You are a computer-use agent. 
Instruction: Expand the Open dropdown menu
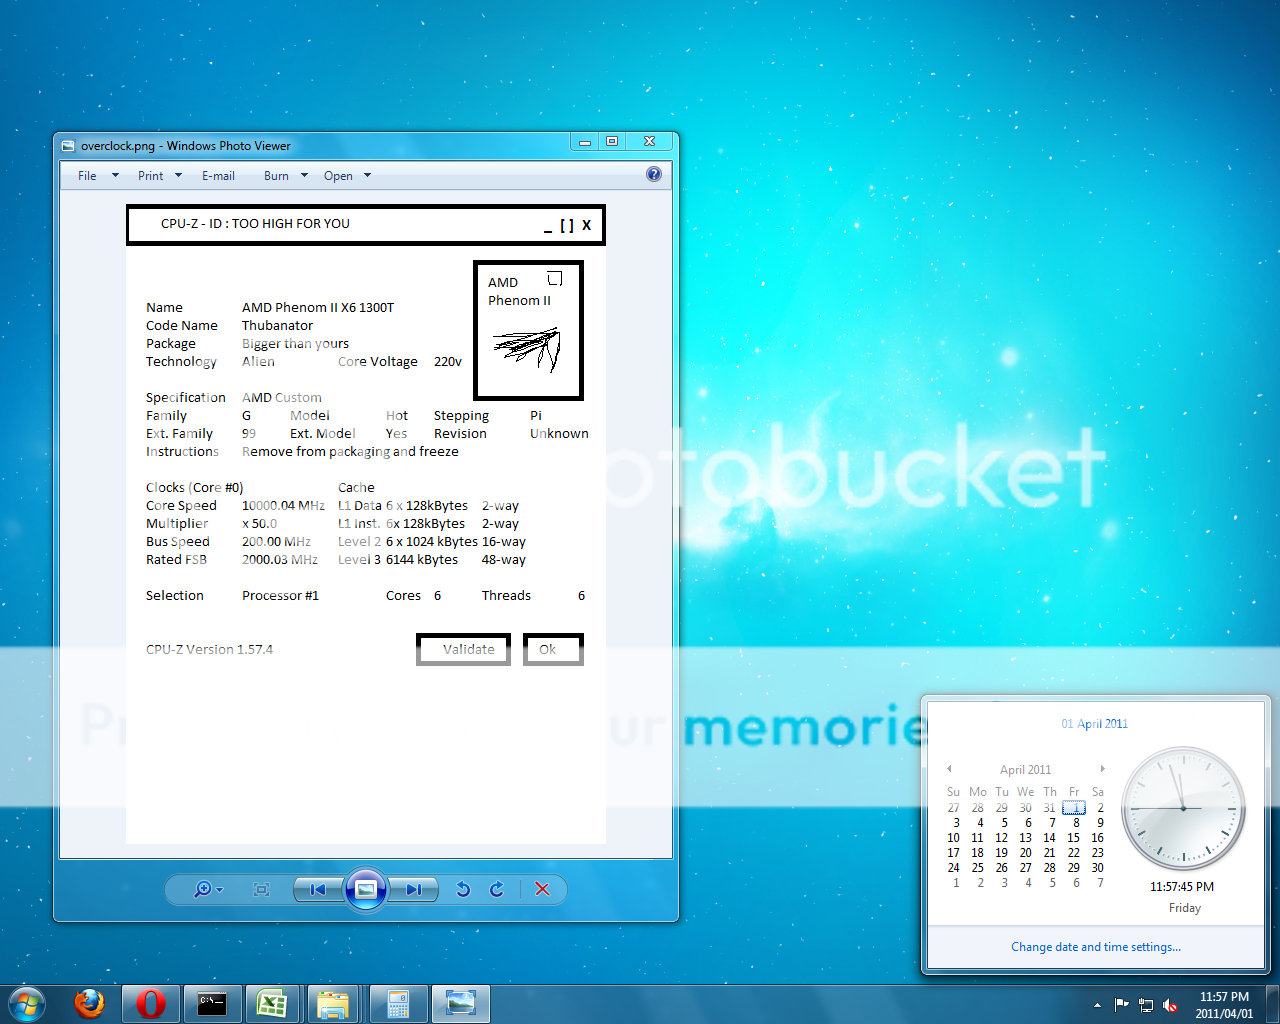click(347, 176)
